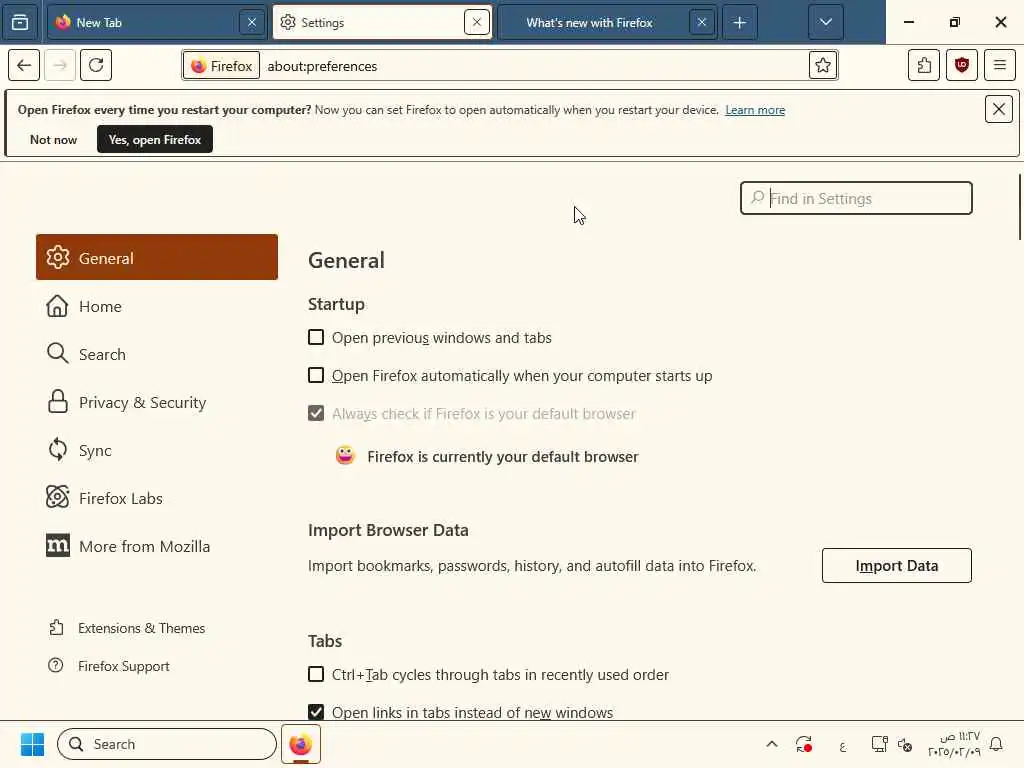Uncheck Open links in tabs option

[316, 712]
